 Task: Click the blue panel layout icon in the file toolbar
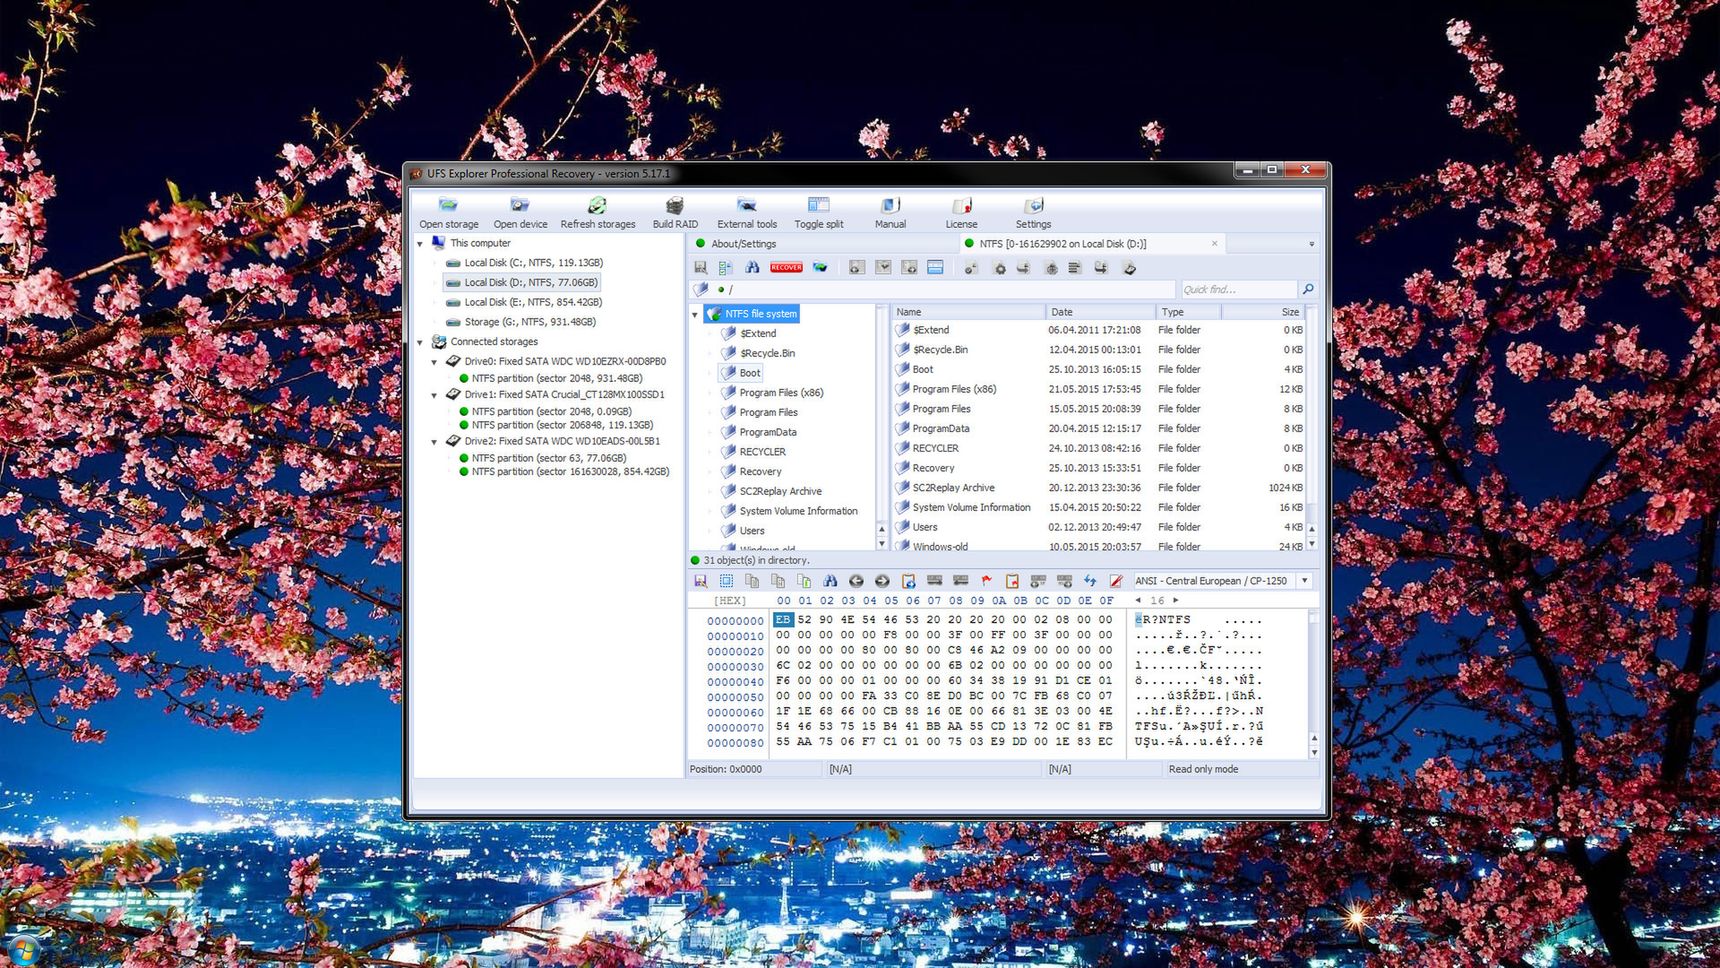pyautogui.click(x=935, y=268)
